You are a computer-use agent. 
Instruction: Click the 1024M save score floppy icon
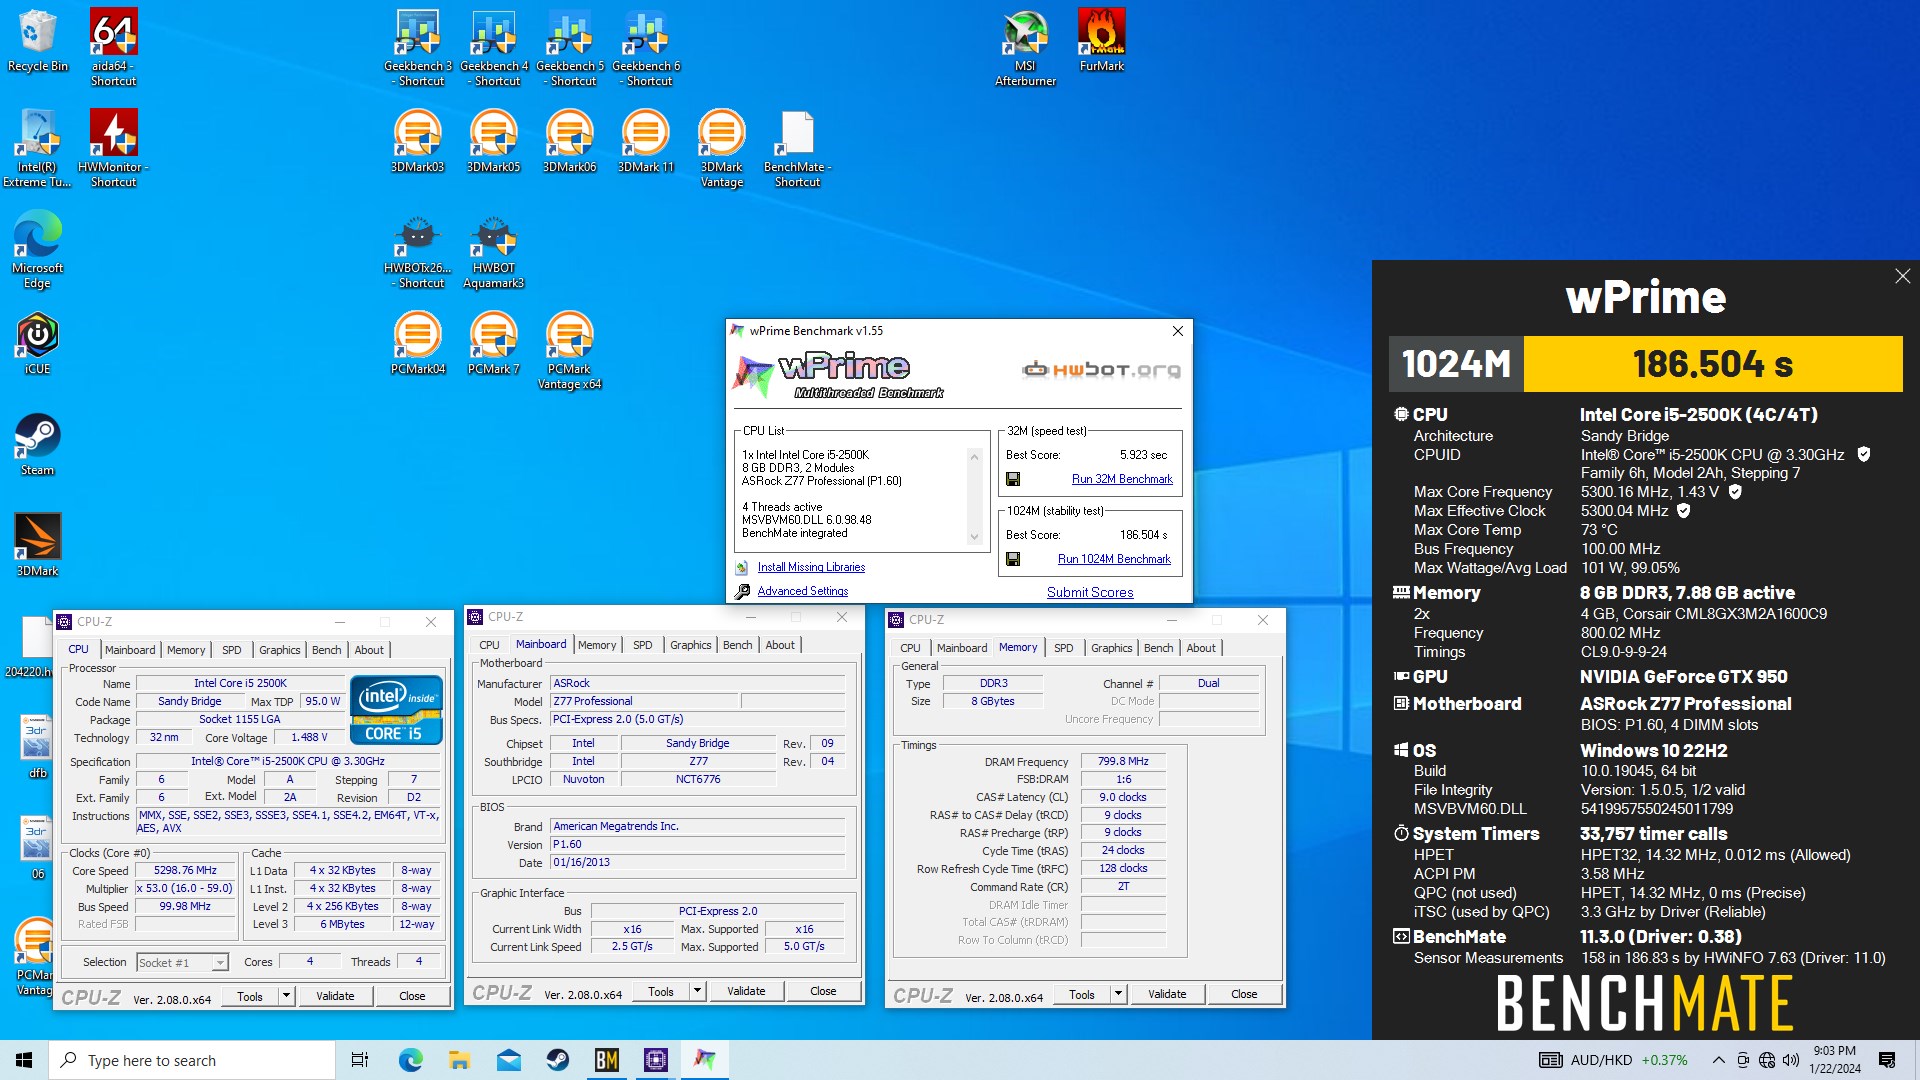[1013, 559]
